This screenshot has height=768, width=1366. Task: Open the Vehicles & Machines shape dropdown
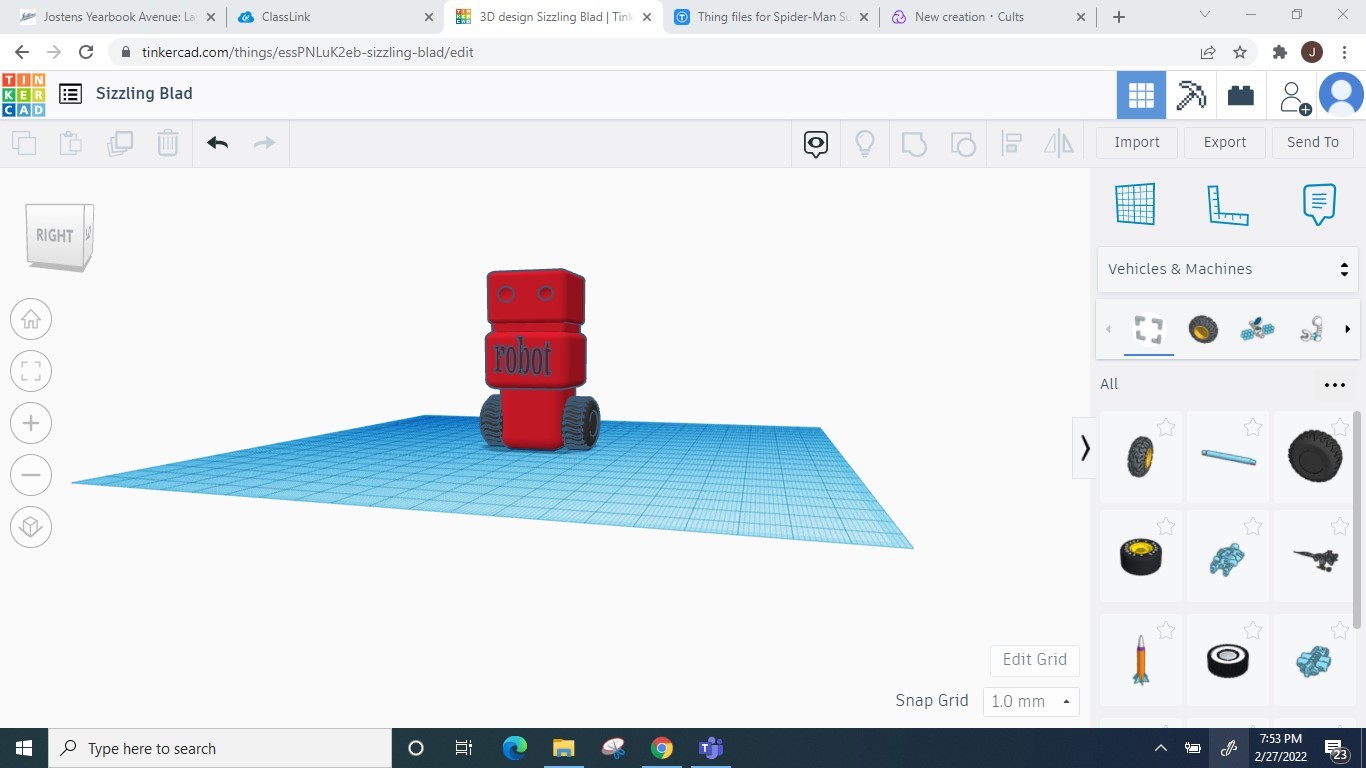(x=1227, y=269)
